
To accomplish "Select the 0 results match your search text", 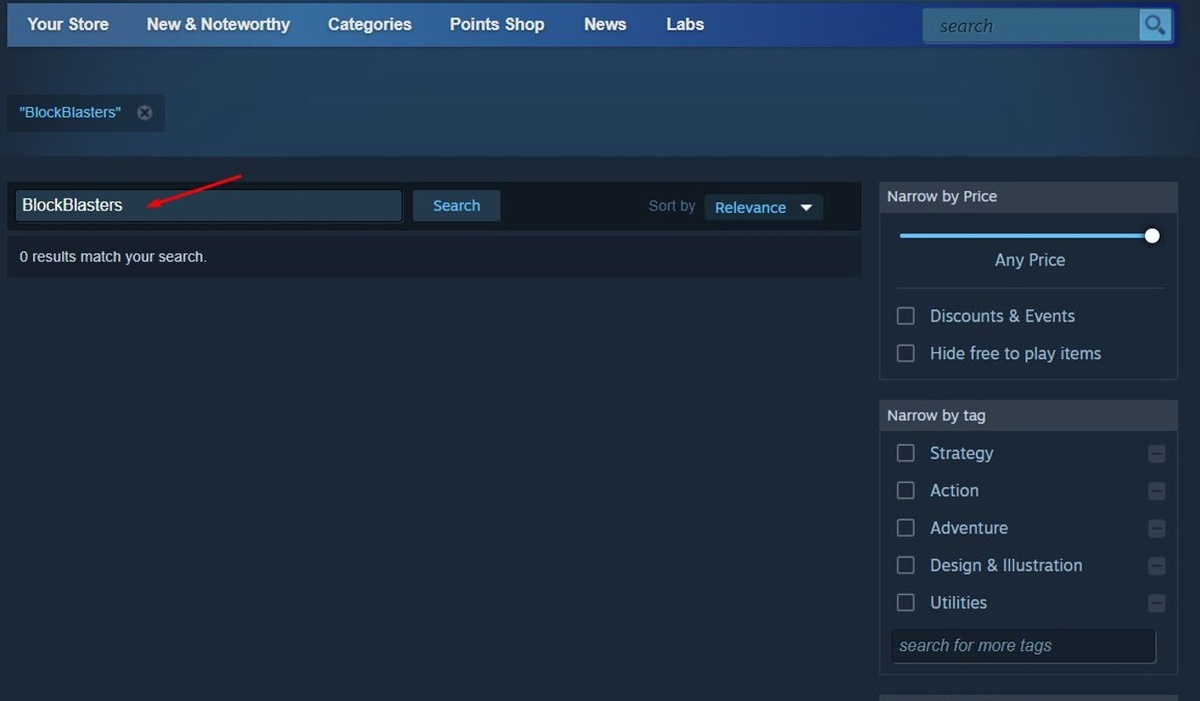I will pyautogui.click(x=113, y=257).
